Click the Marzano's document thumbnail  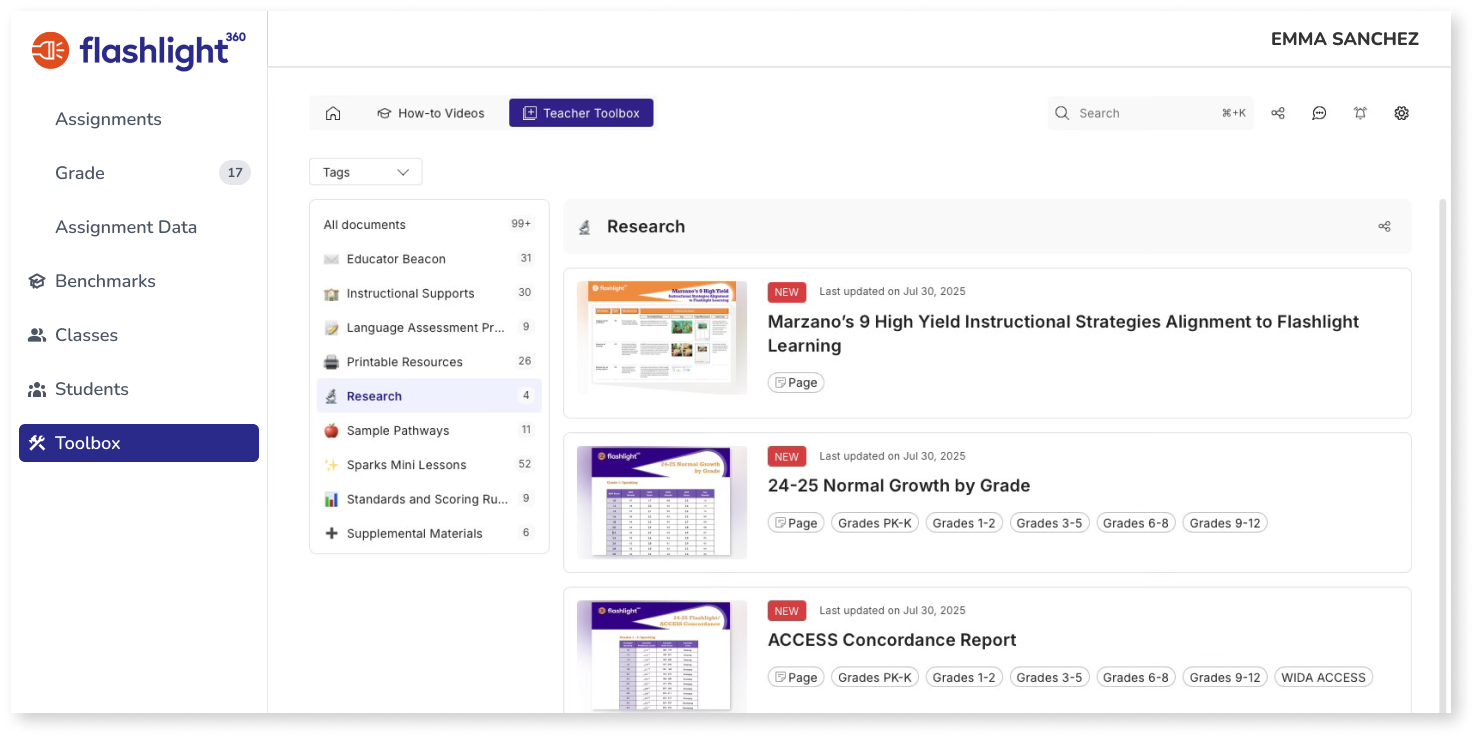click(662, 337)
